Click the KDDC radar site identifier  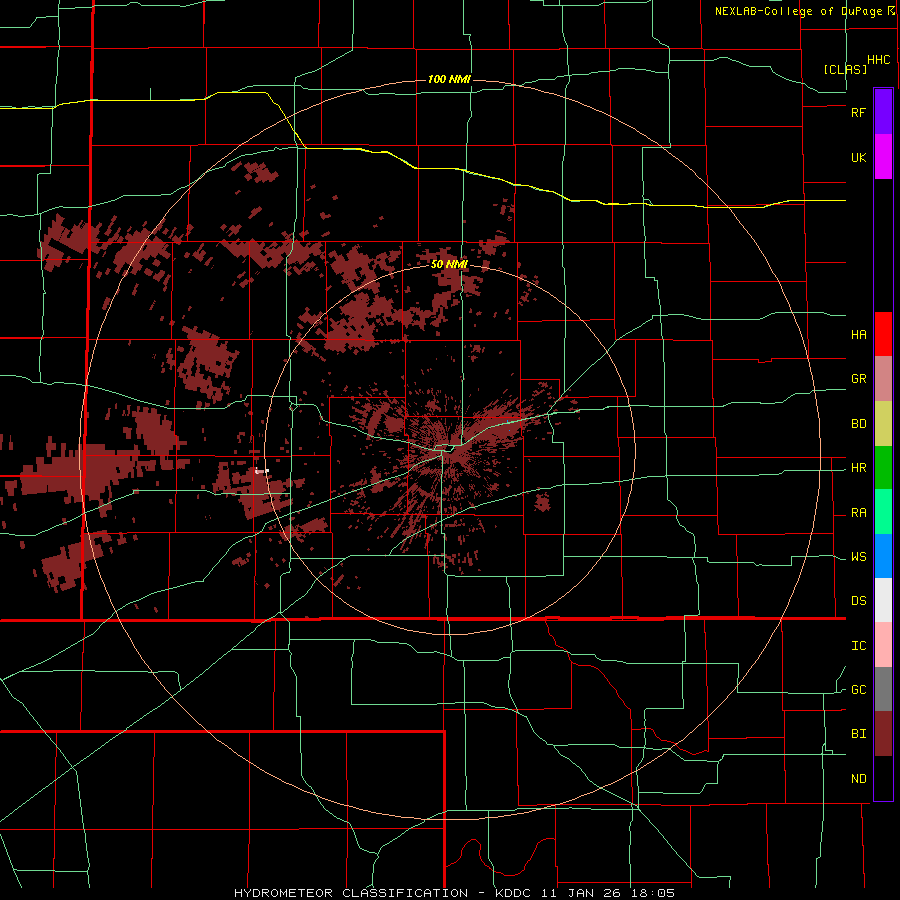(x=514, y=893)
